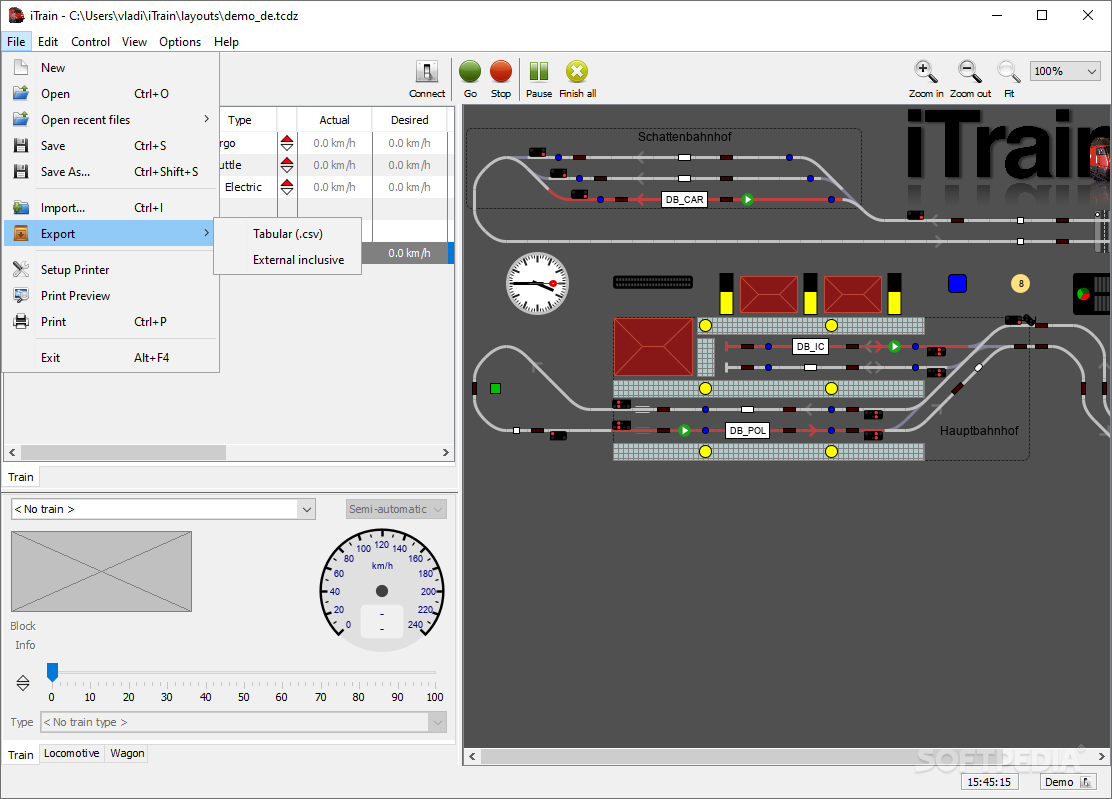Click the Actual column header
Image resolution: width=1112 pixels, height=799 pixels.
pos(334,120)
